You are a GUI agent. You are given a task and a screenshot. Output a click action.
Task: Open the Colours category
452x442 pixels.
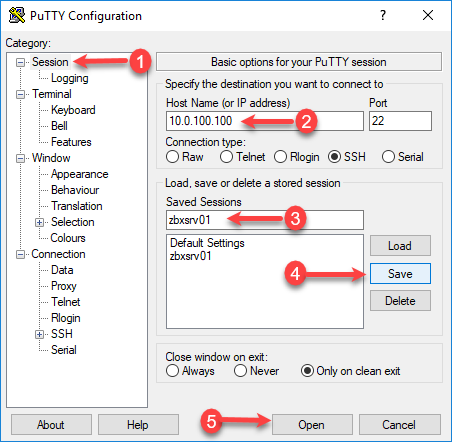[68, 238]
